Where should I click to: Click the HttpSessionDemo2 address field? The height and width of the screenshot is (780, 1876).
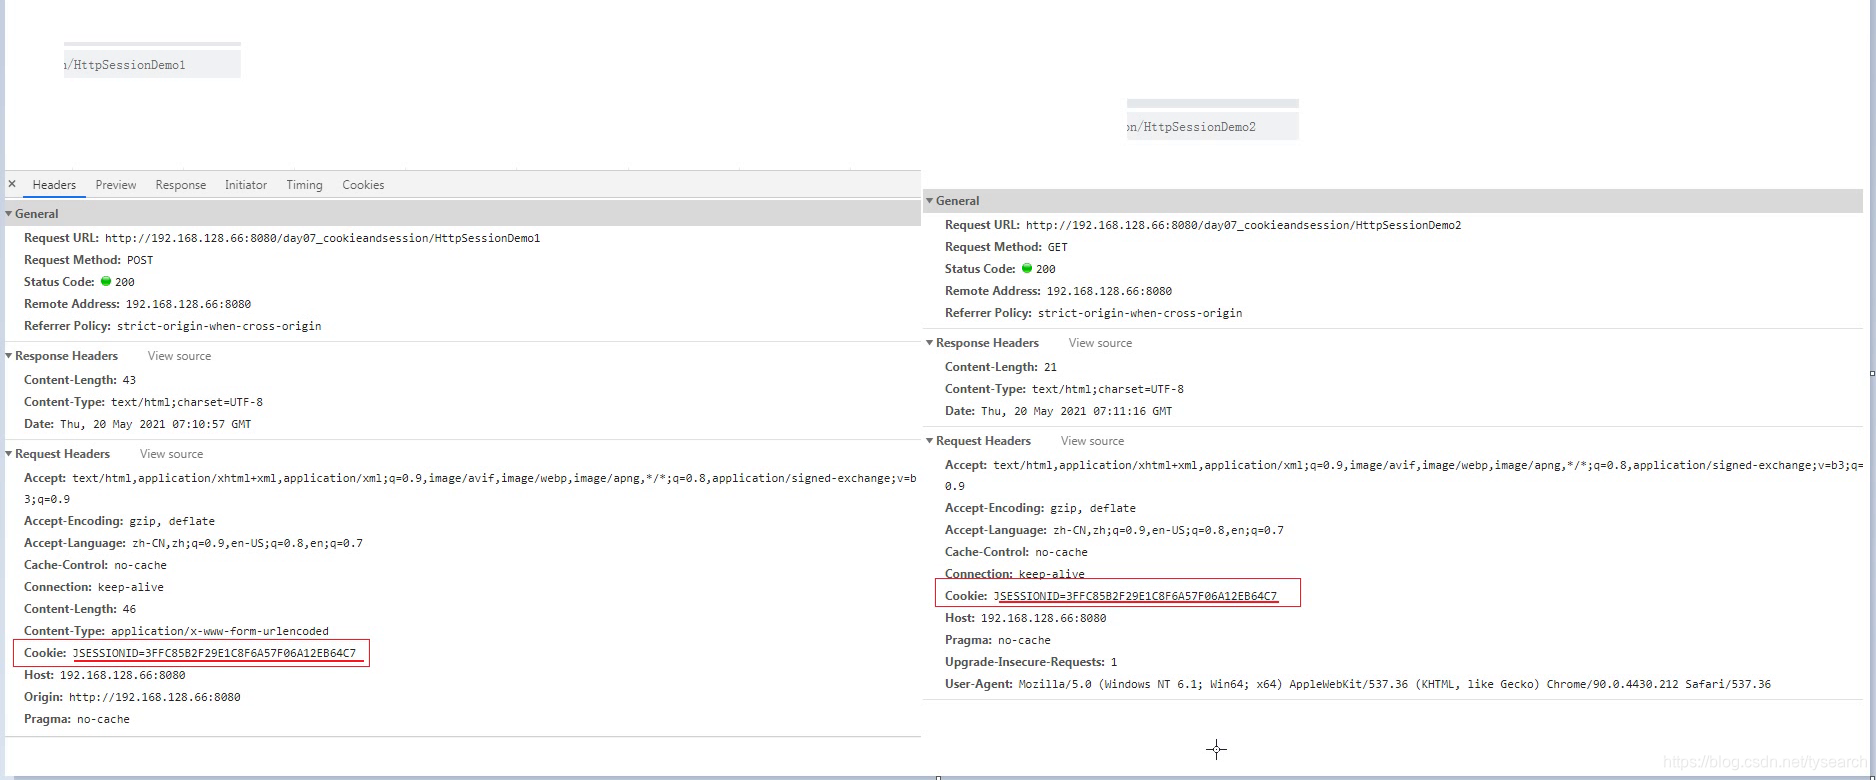click(1212, 127)
